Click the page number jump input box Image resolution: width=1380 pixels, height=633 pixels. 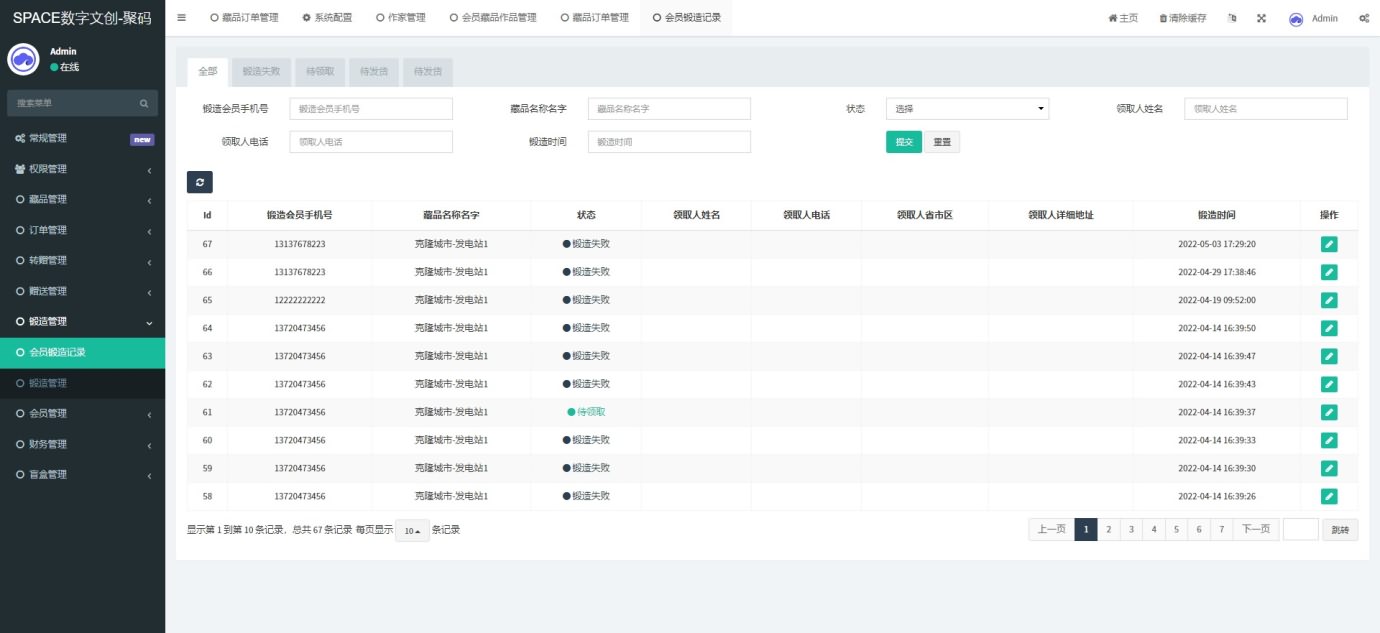[1300, 530]
